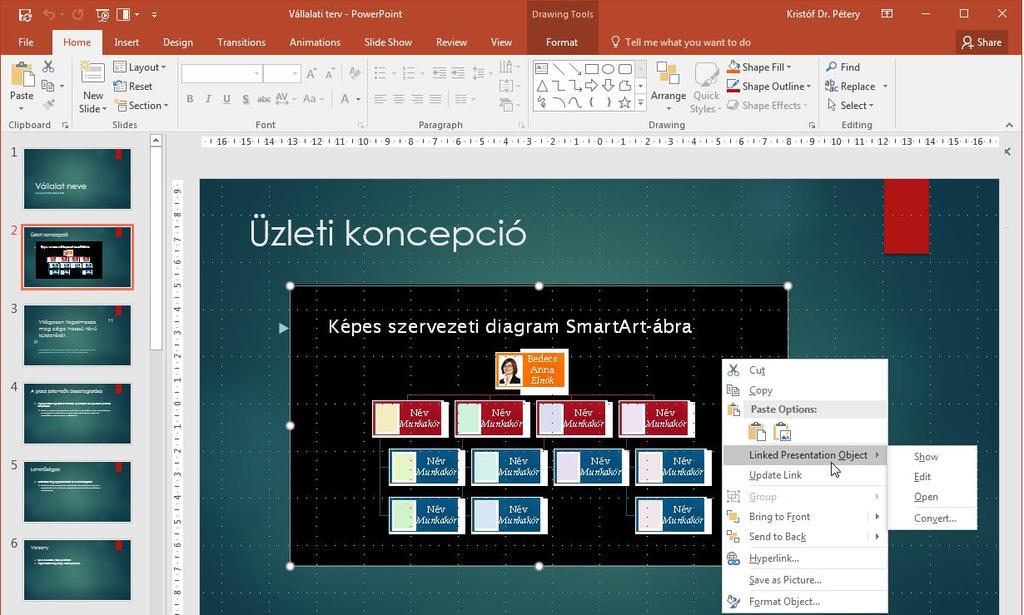Open the Layout dropdown
This screenshot has height=615, width=1024.
point(140,67)
